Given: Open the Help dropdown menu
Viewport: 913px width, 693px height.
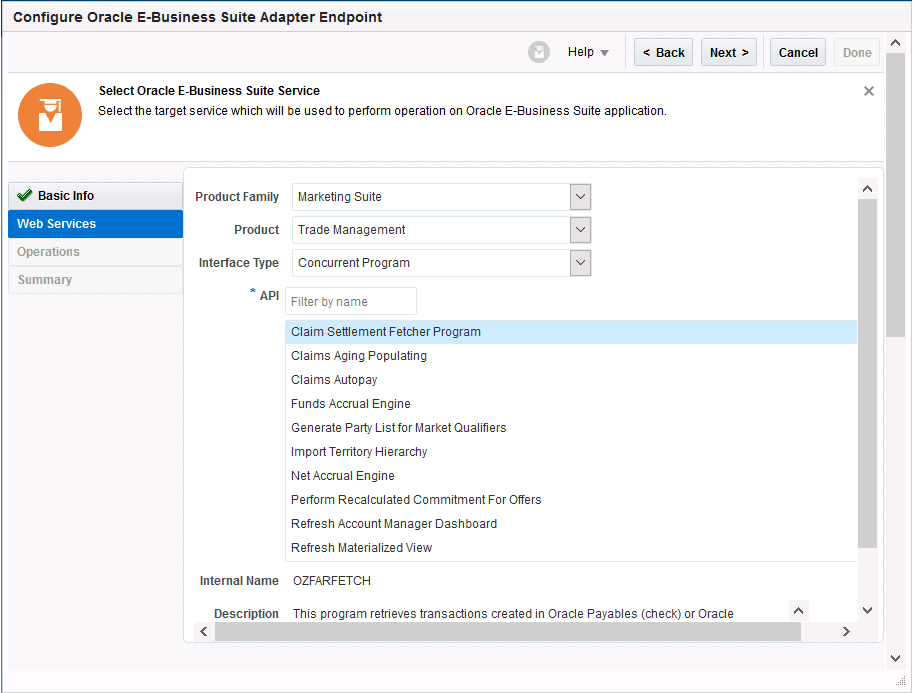Looking at the screenshot, I should pos(588,52).
